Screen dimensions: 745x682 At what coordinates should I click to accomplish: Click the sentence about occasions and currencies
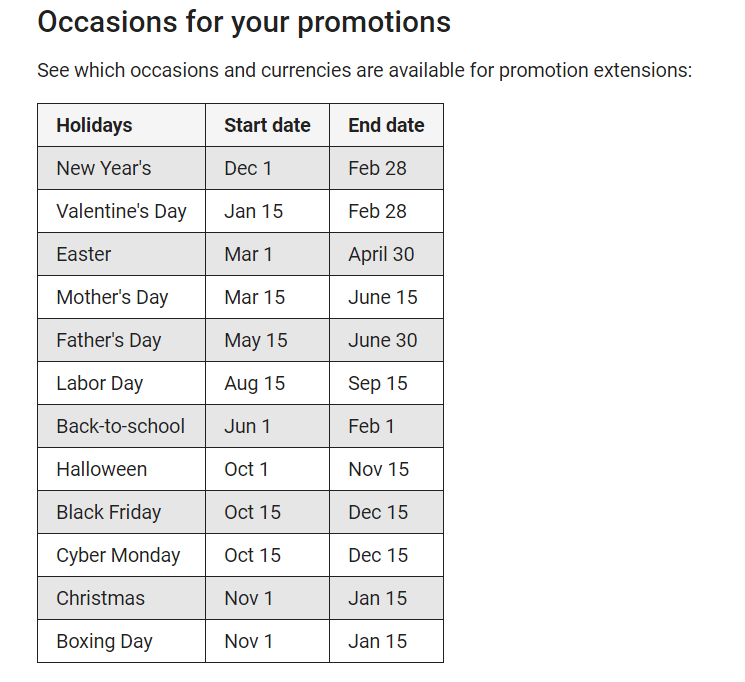click(364, 71)
